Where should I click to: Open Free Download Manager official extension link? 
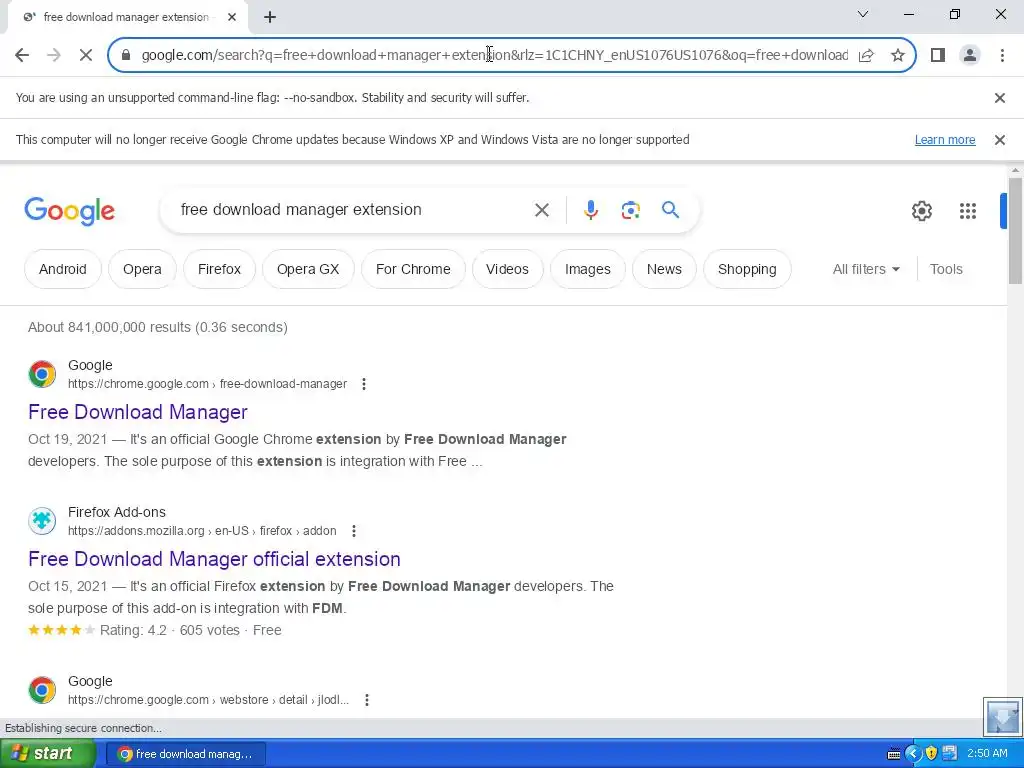click(214, 559)
